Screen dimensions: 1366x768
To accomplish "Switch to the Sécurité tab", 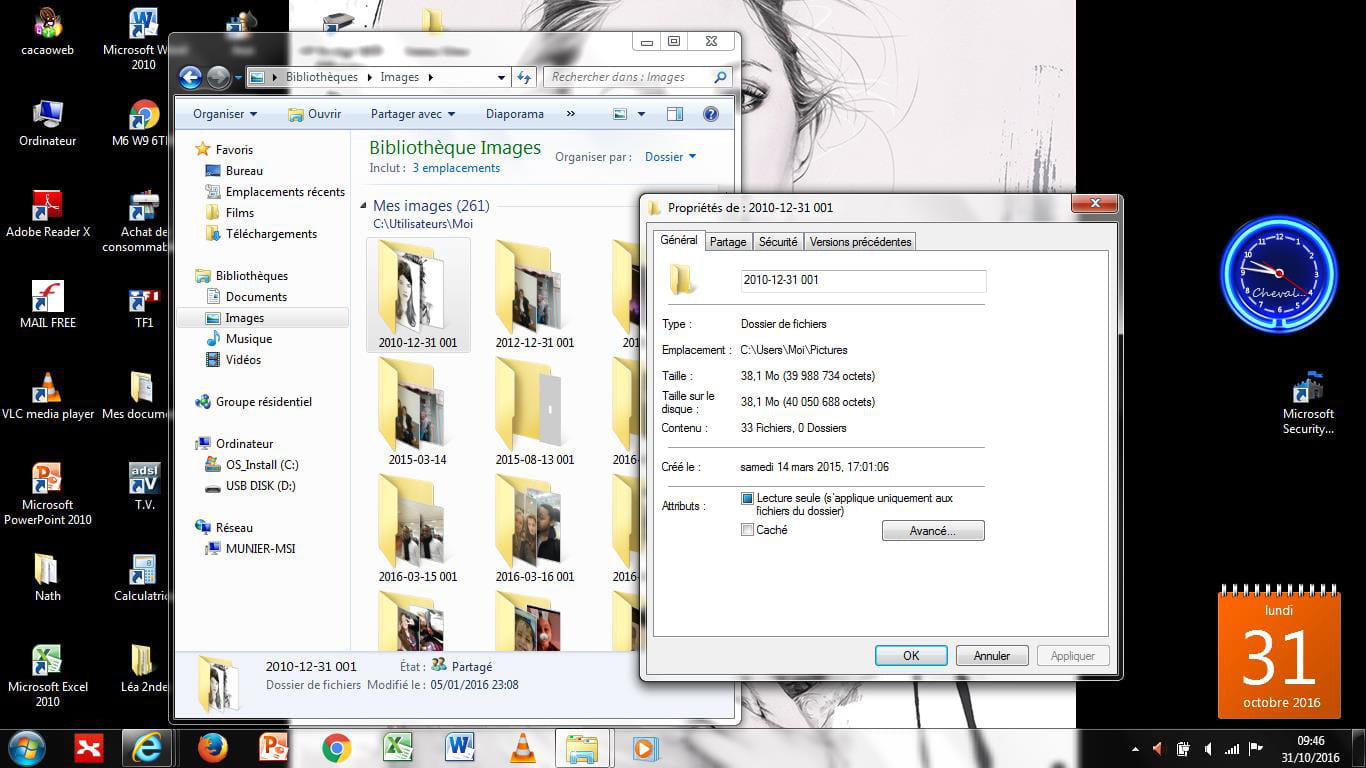I will (778, 242).
